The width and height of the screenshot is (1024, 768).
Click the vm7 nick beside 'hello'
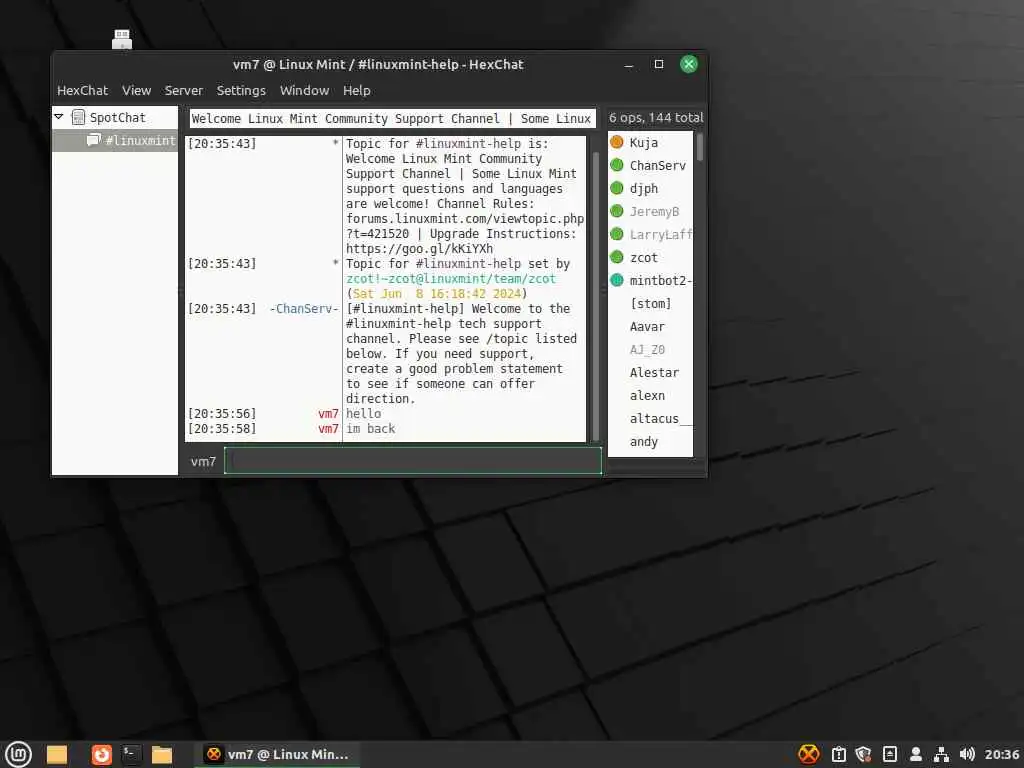point(328,413)
